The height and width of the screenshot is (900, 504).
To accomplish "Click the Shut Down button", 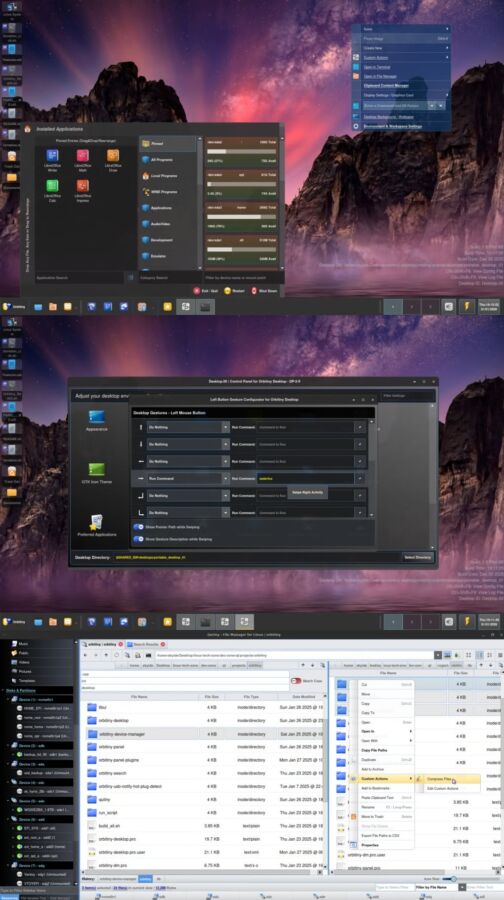I will coord(264,291).
